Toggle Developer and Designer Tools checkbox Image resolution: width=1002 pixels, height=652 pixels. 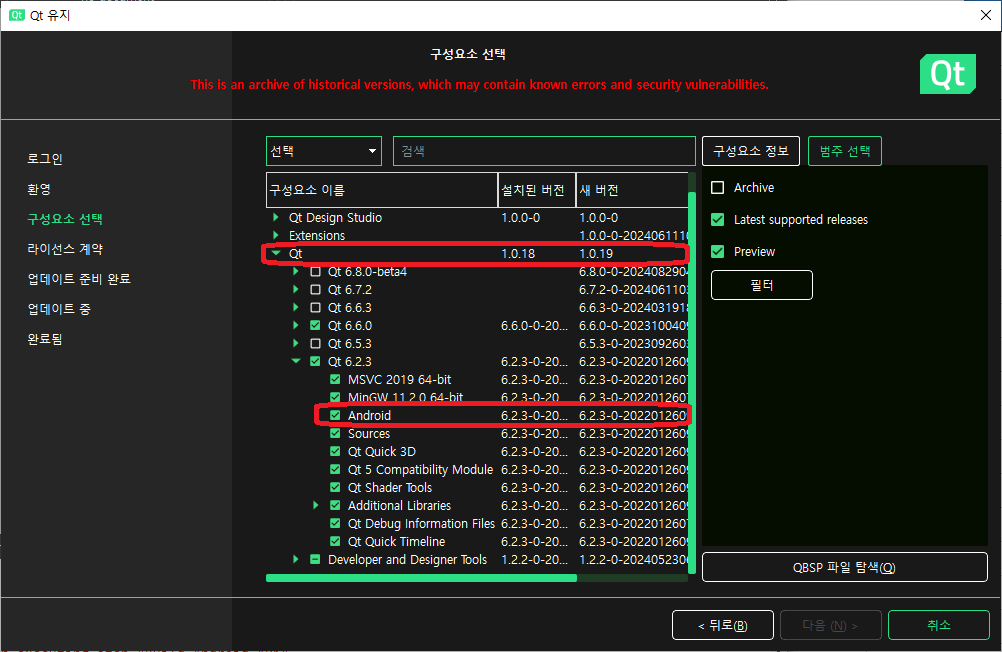315,559
